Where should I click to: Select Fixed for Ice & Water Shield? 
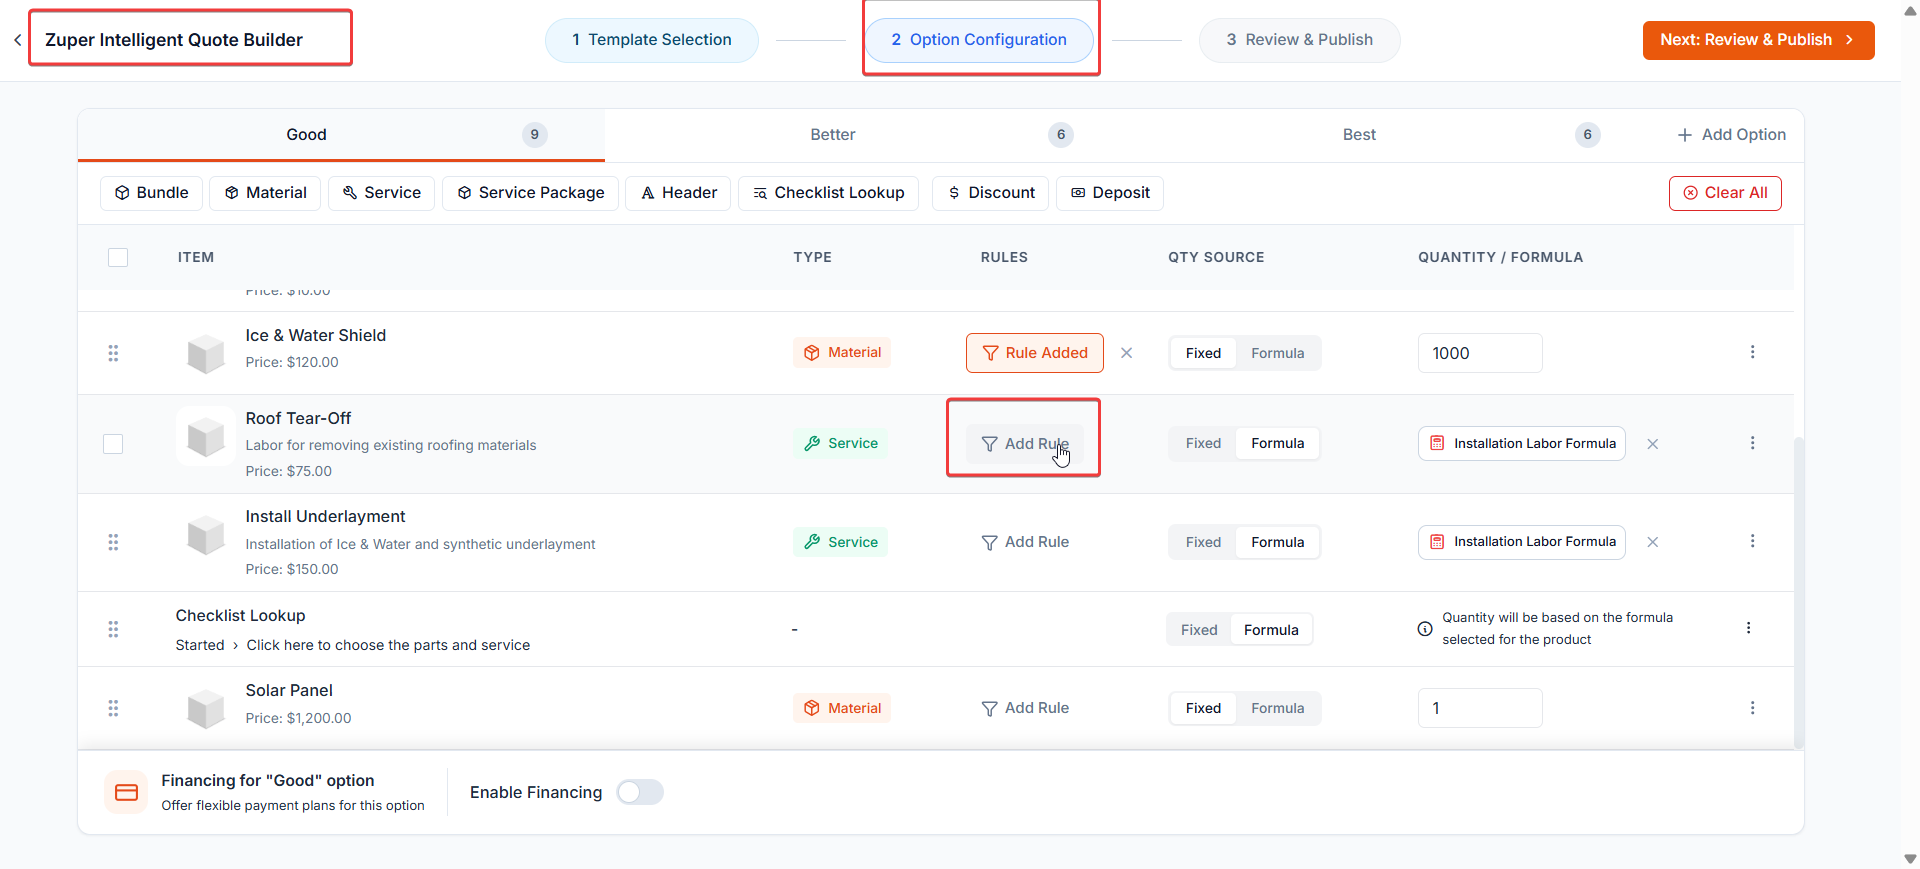[1203, 353]
